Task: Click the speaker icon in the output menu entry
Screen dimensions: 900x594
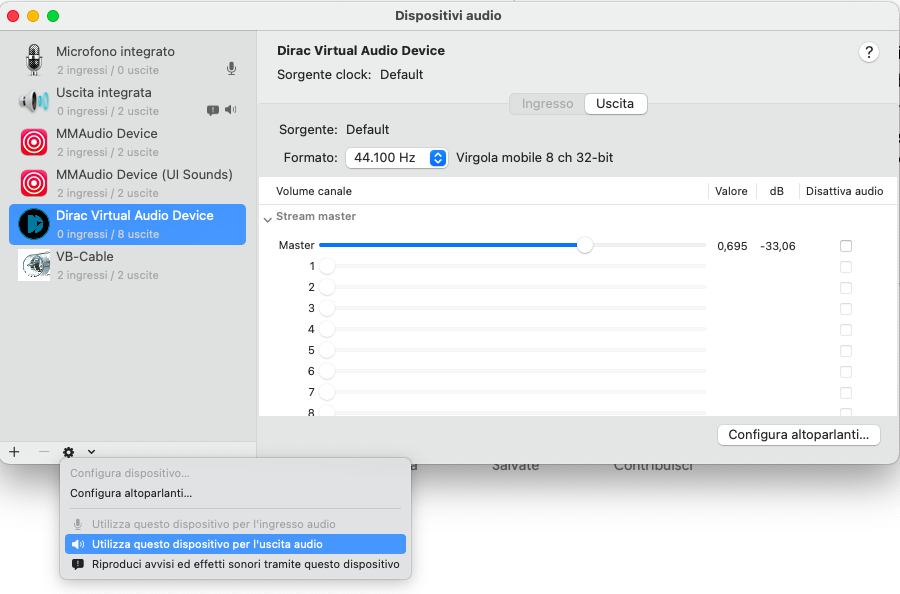Action: point(78,544)
